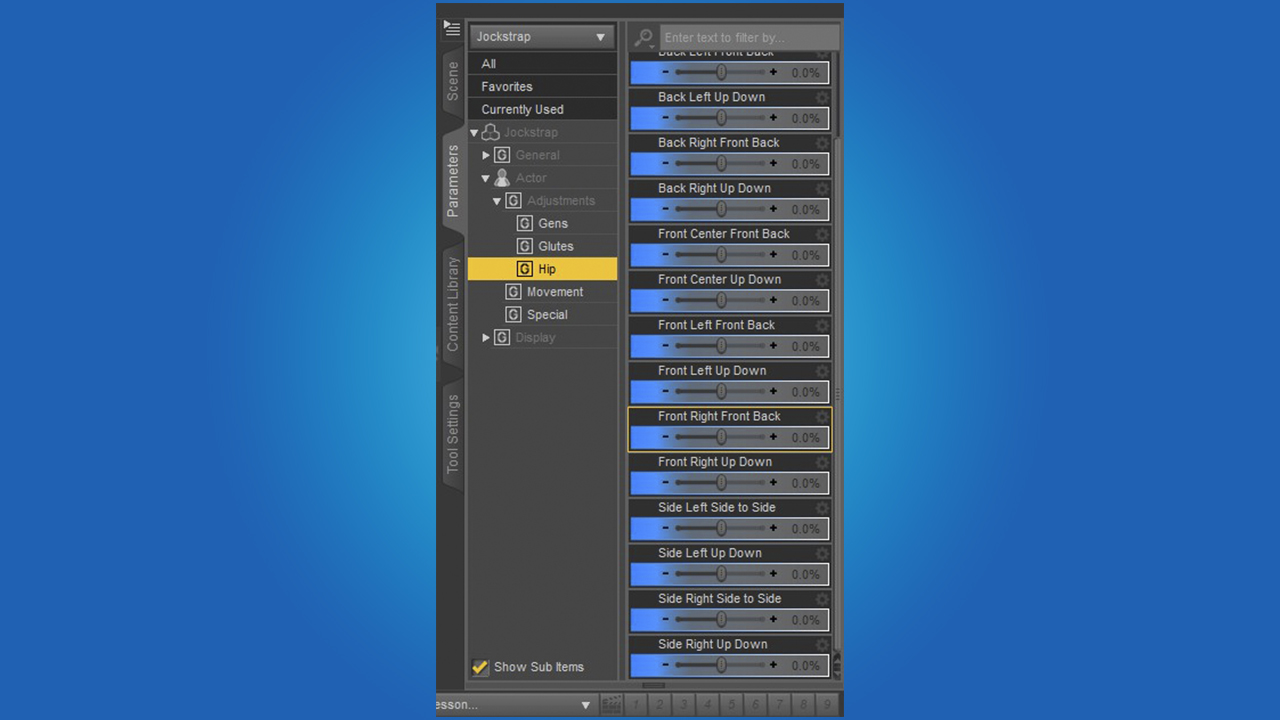The height and width of the screenshot is (720, 1280).
Task: Open settings gear for Front Center Front Back
Action: 822,234
